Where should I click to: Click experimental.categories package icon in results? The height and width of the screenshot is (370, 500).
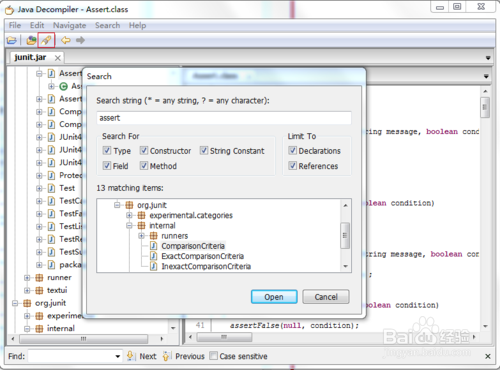(x=141, y=215)
